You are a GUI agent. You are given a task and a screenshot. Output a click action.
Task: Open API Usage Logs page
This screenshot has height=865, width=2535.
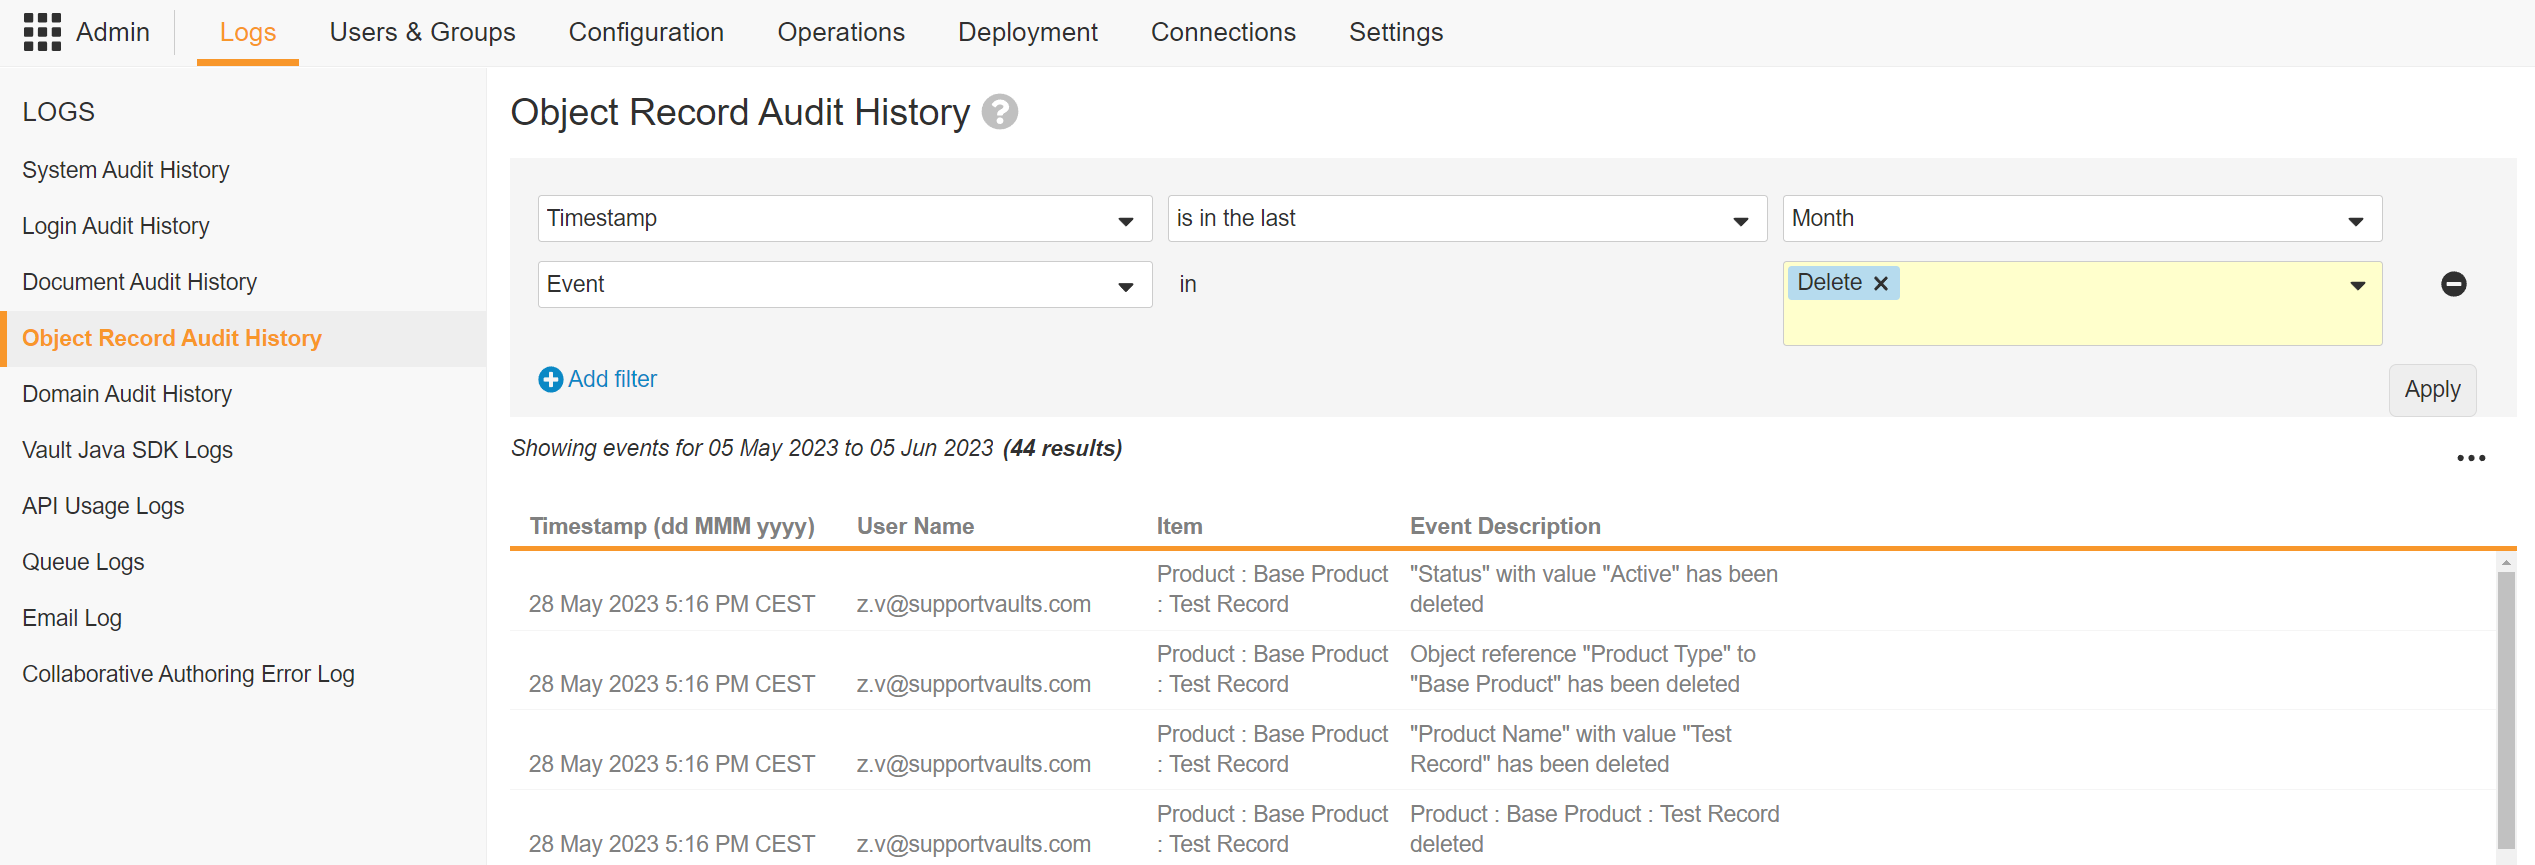coord(103,506)
